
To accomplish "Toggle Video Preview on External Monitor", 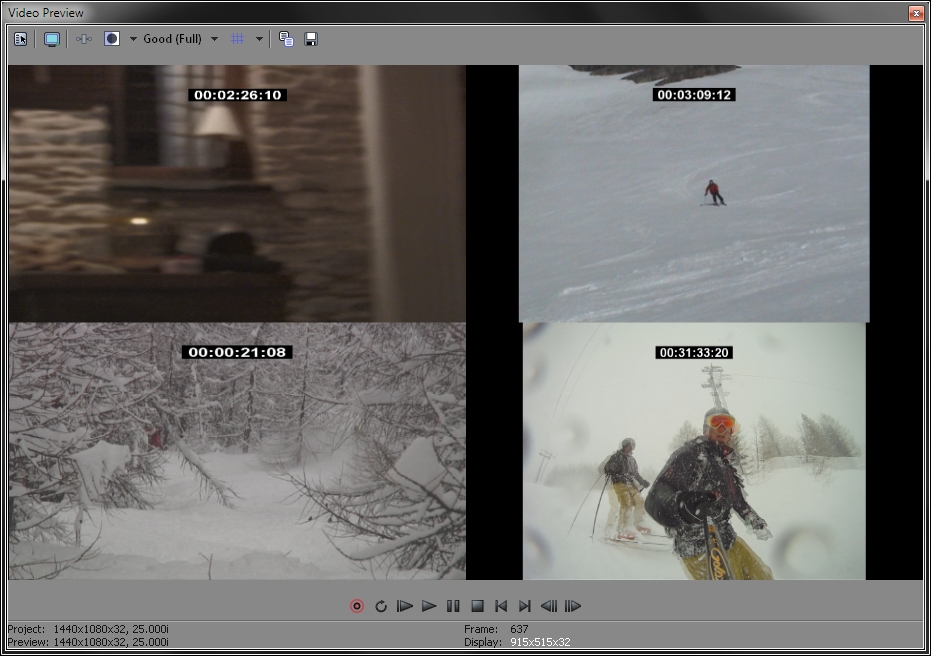I will click(x=52, y=39).
